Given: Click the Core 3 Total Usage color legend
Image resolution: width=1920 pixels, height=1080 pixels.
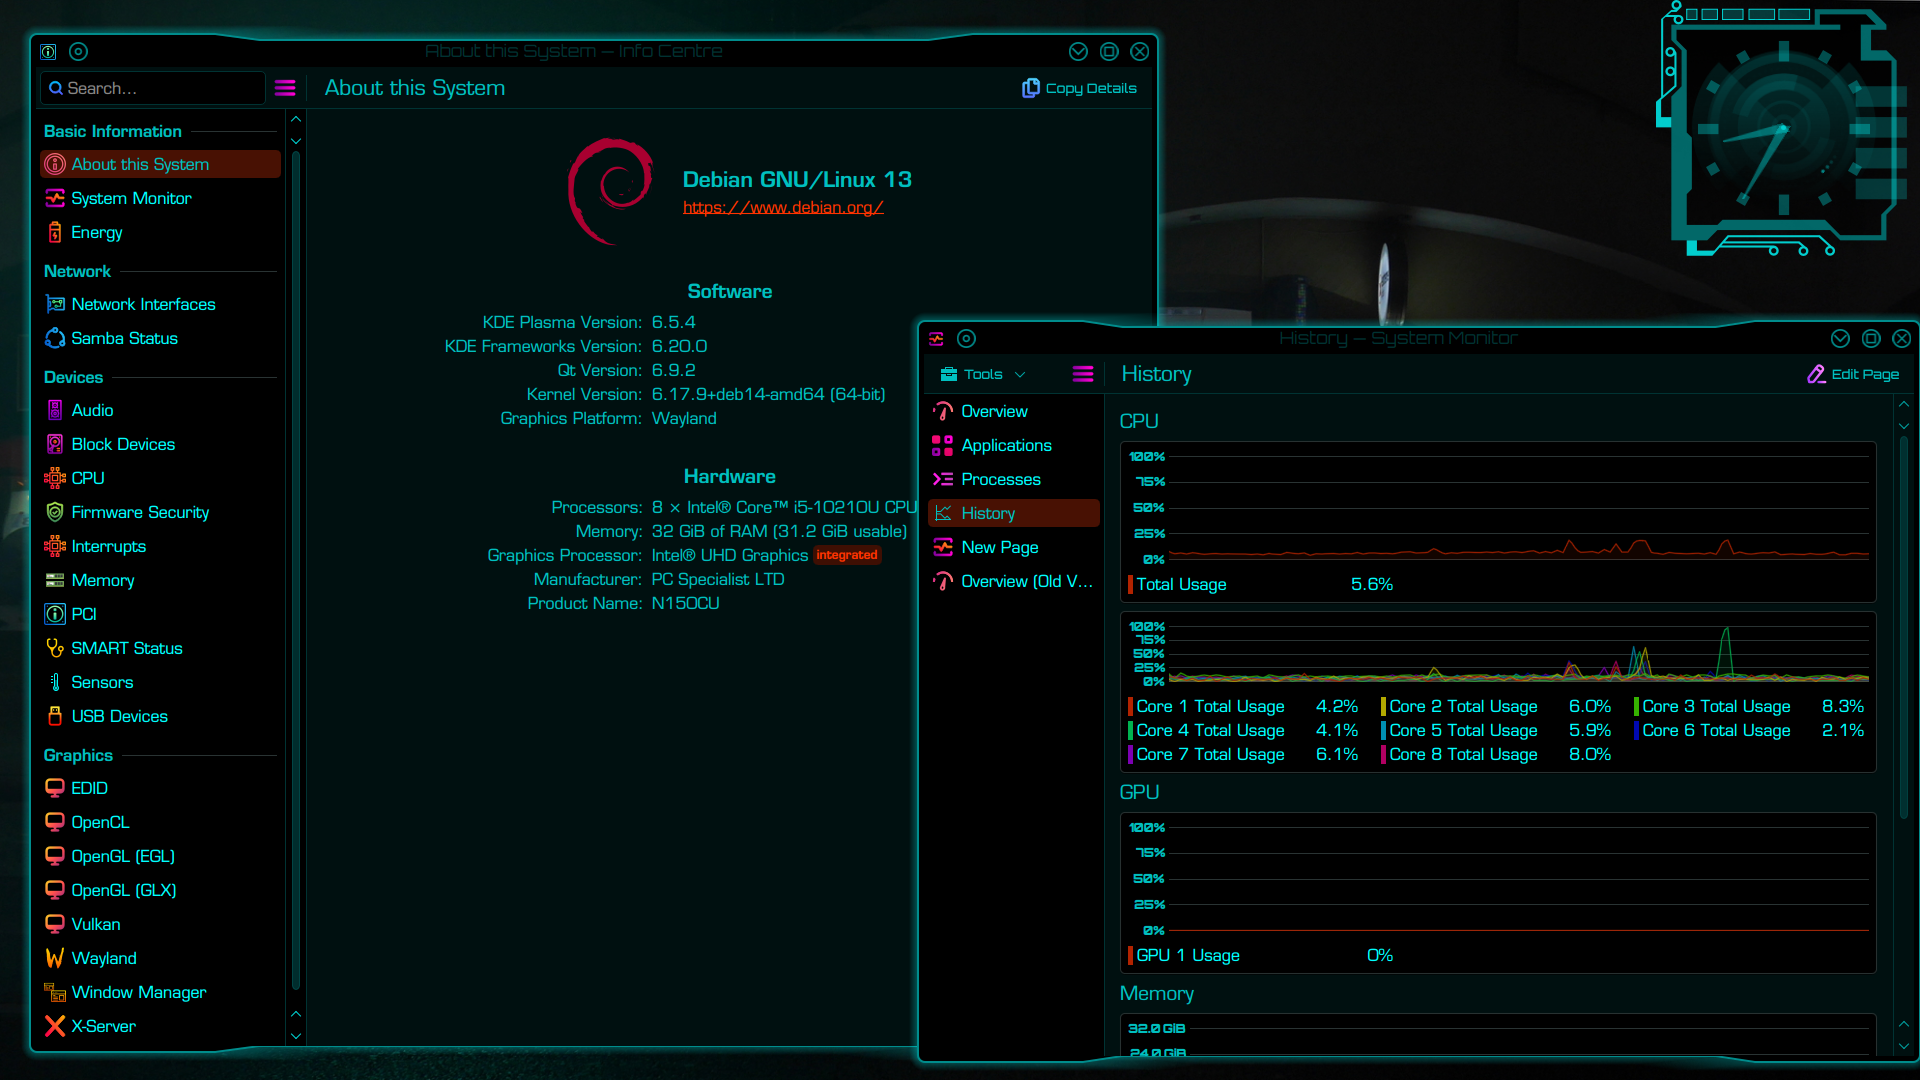Looking at the screenshot, I should click(1636, 706).
